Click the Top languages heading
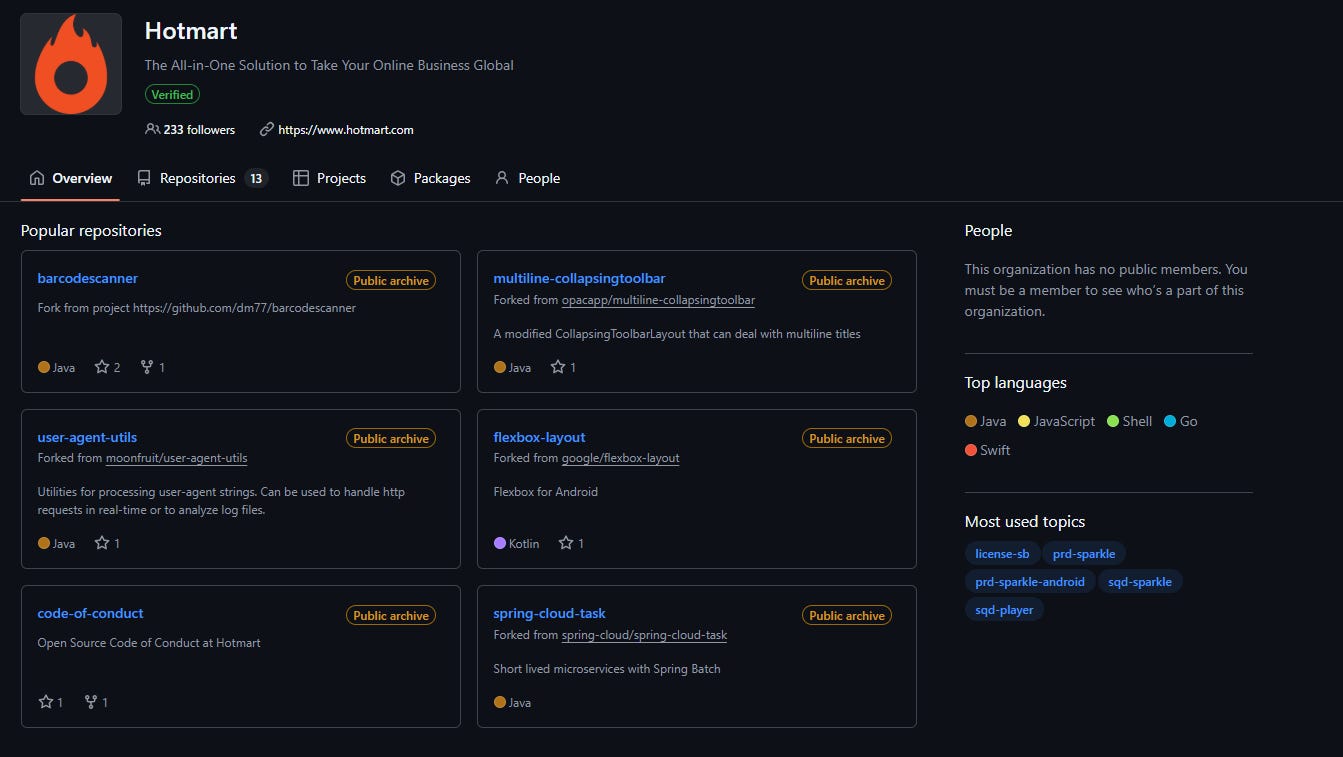1343x757 pixels. (1015, 382)
